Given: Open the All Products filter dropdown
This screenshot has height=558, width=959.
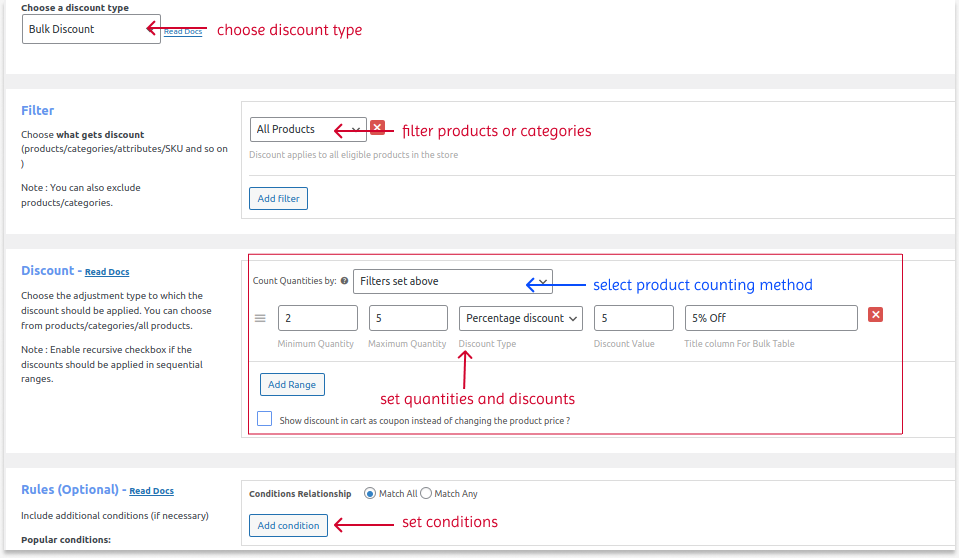Looking at the screenshot, I should (308, 129).
